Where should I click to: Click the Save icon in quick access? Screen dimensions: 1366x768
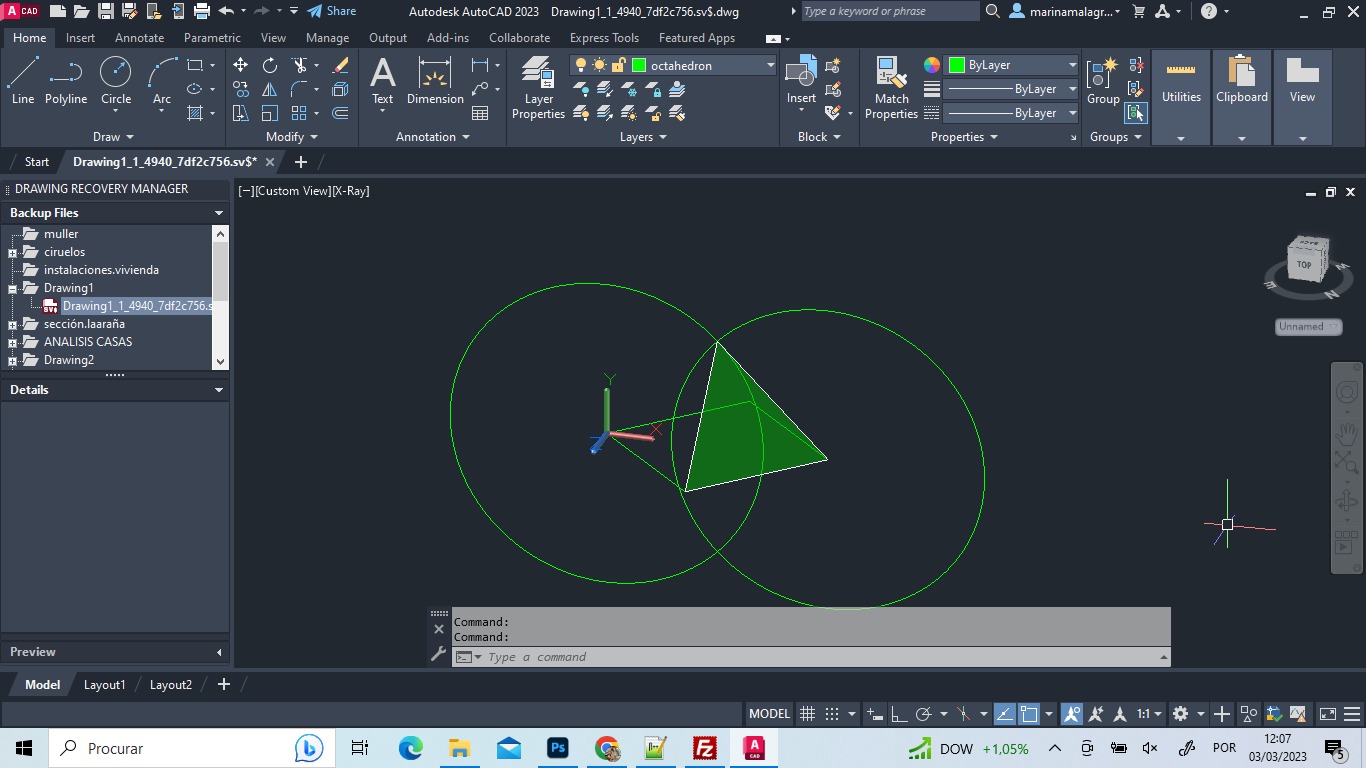[105, 11]
